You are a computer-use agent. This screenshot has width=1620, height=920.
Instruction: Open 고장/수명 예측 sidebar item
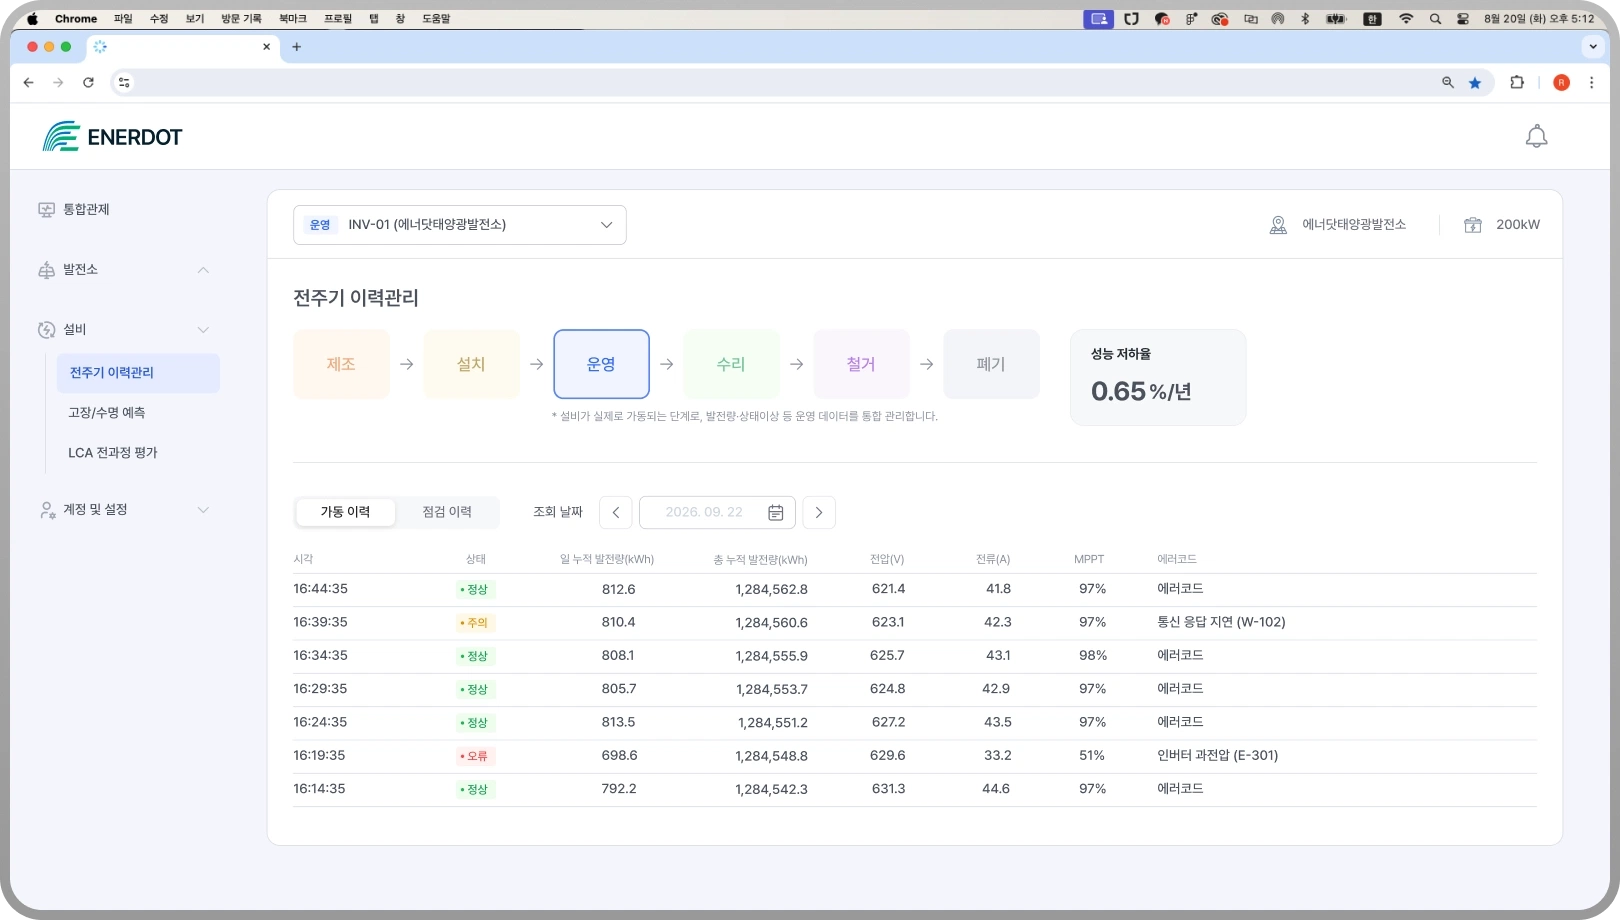[x=107, y=413]
